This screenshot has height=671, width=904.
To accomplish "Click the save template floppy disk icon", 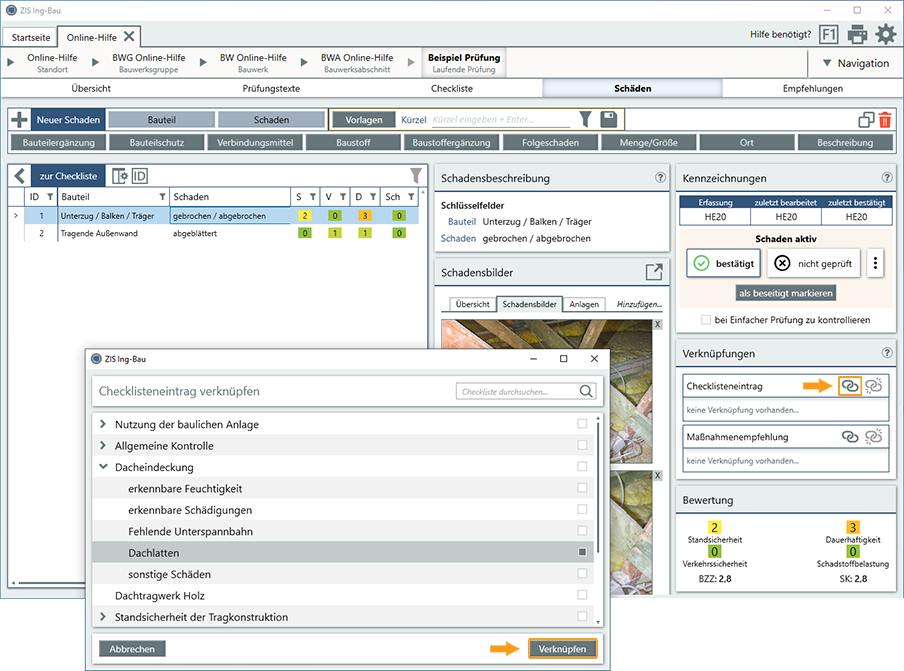I will [x=608, y=120].
